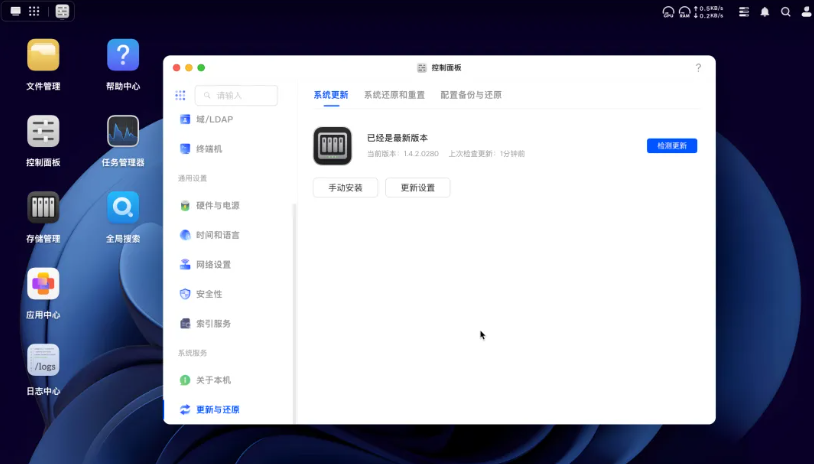Launch 任务管理器 from the desktop
This screenshot has height=464, width=814.
pos(123,131)
